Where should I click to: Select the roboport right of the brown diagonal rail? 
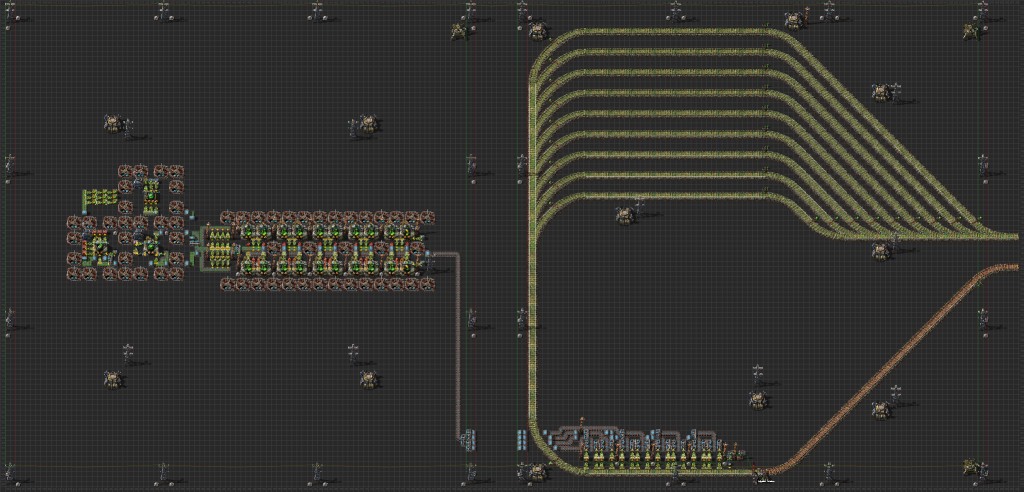point(882,410)
